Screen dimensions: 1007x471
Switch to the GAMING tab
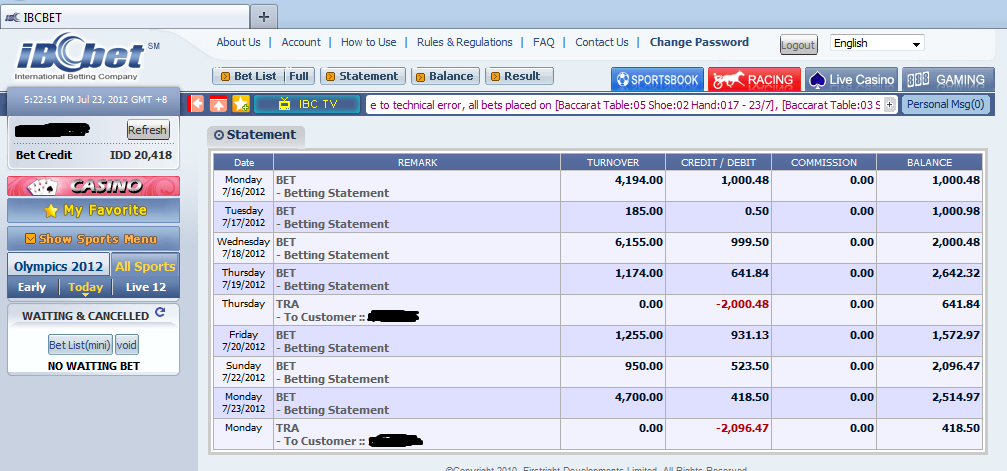tap(948, 80)
